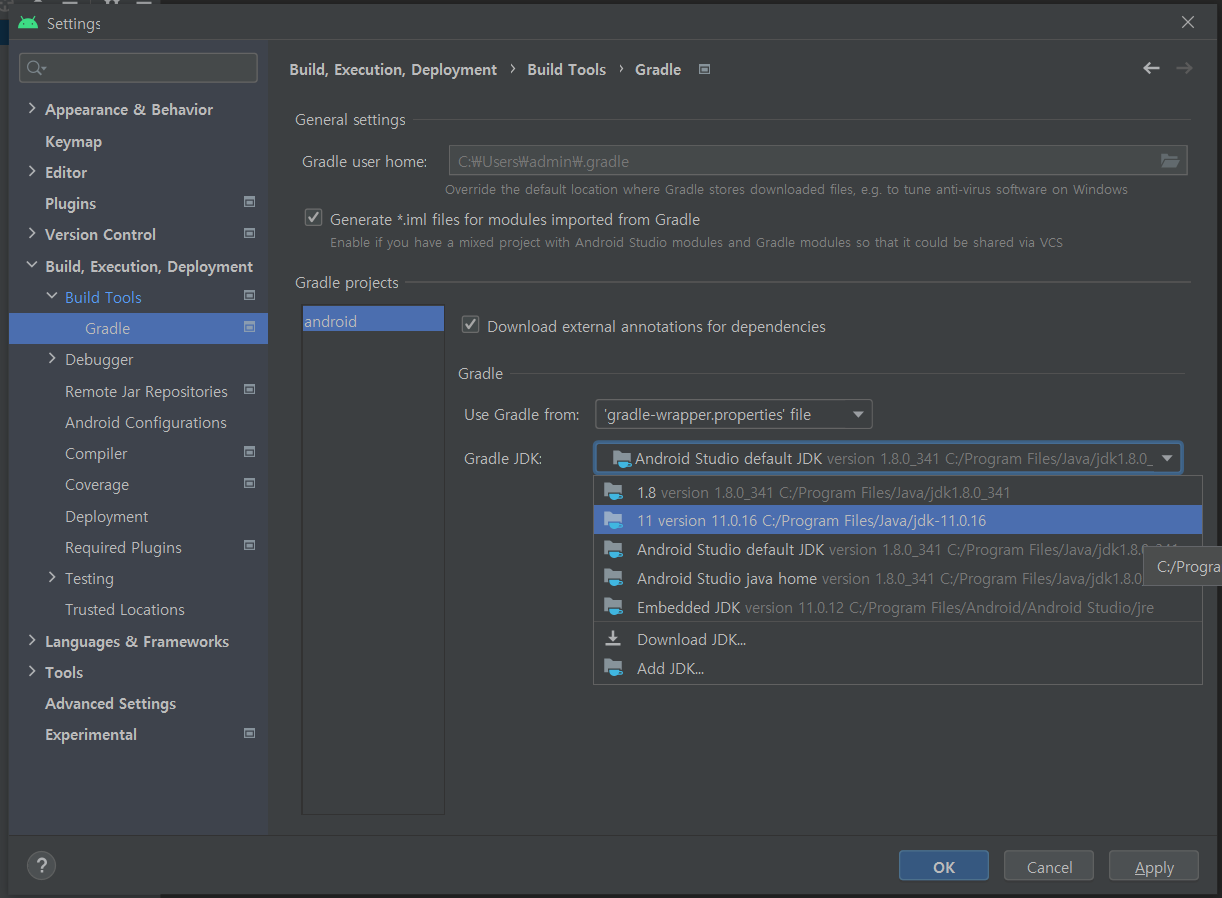The width and height of the screenshot is (1222, 898).
Task: Expand Languages & Frameworks section
Action: pos(32,641)
